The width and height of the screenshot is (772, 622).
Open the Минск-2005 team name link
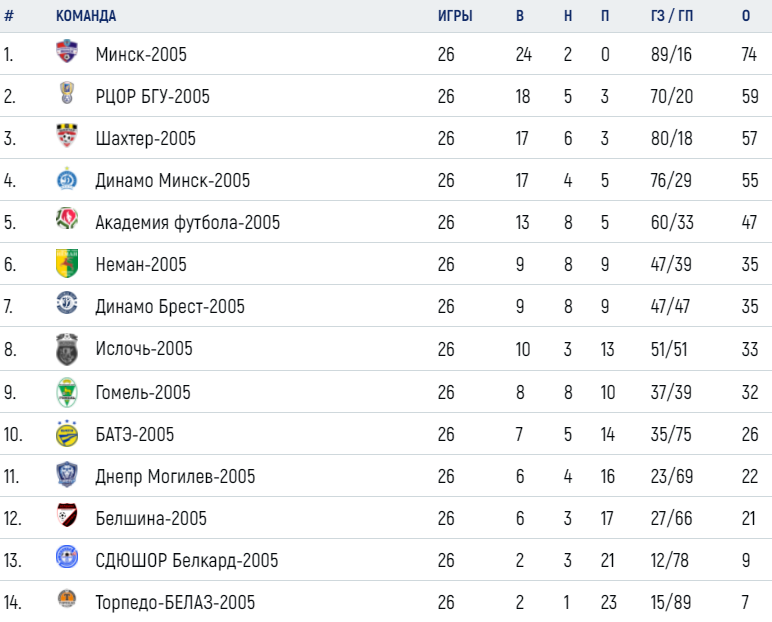(141, 54)
